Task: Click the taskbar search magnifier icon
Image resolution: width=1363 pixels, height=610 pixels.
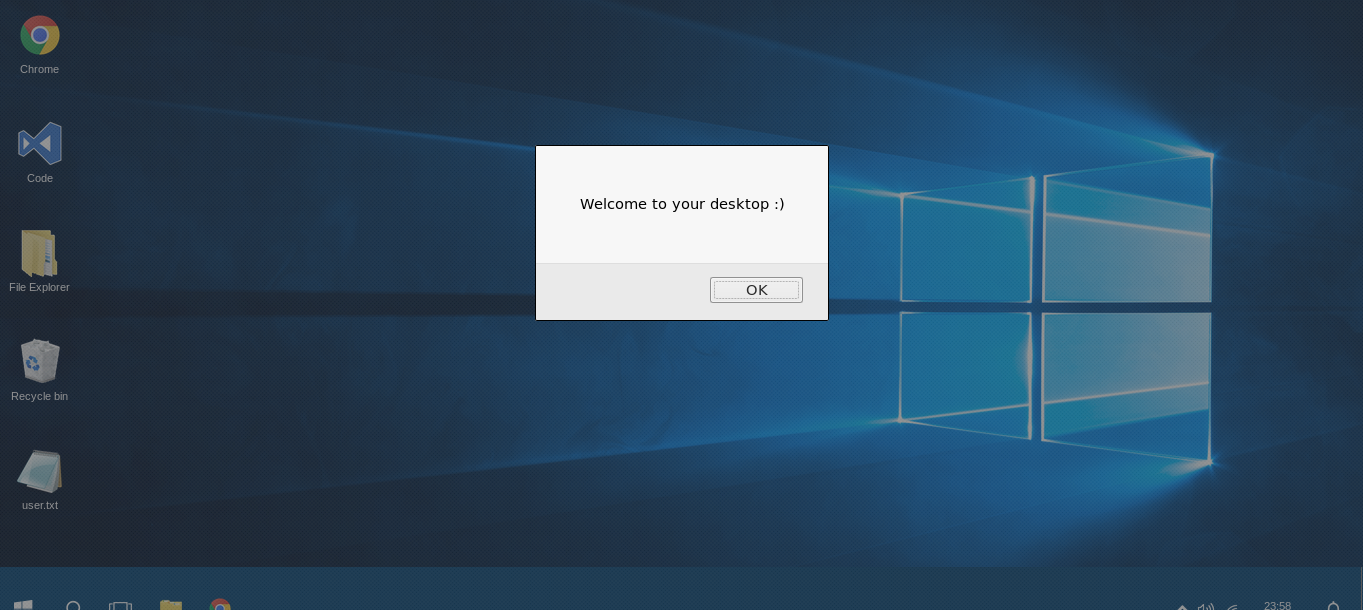Action: coord(73,605)
